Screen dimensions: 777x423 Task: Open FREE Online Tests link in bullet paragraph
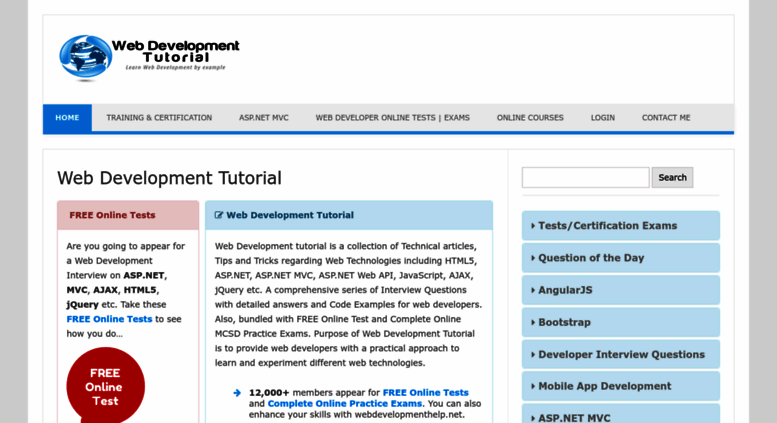425,393
